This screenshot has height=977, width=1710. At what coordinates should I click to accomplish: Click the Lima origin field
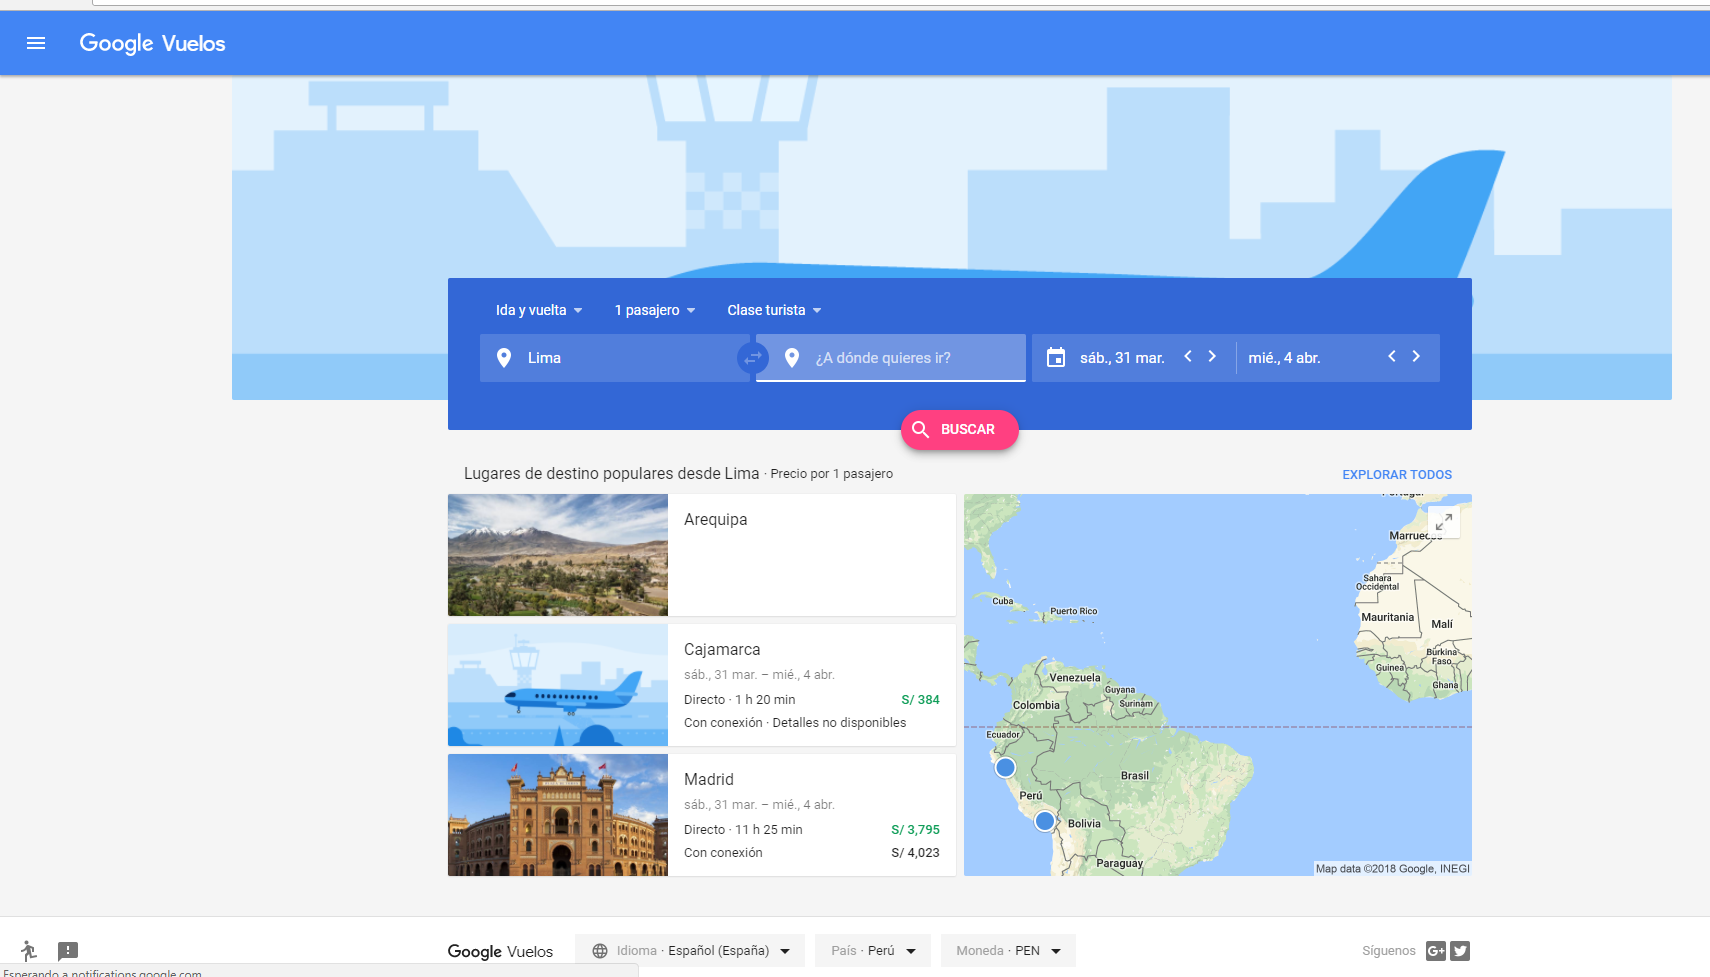point(614,358)
